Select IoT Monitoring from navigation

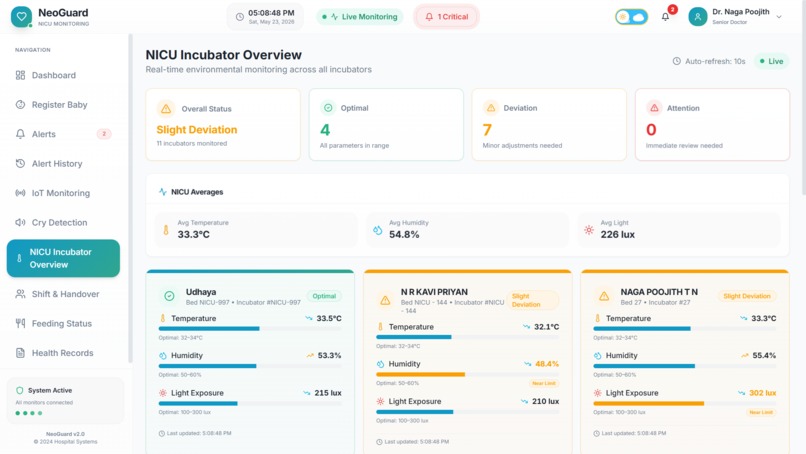[63, 193]
